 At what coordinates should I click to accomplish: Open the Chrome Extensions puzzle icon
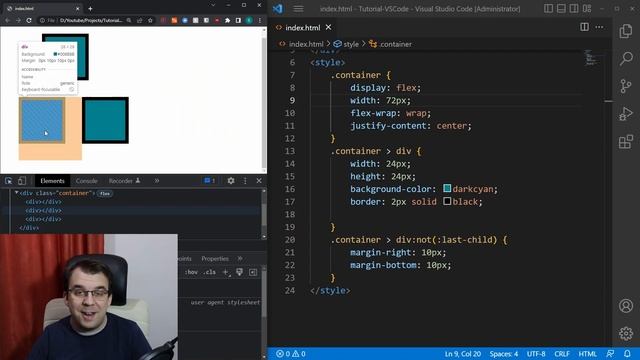tap(227, 20)
